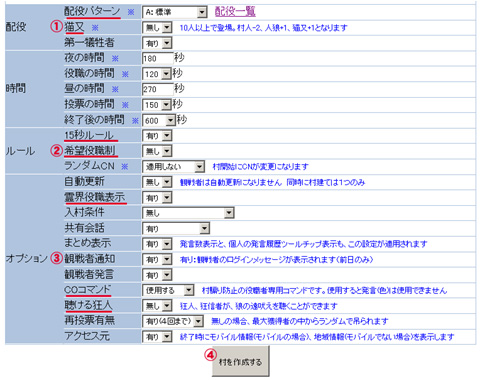This screenshot has height=380, width=480.
Task: Open the アクセス元 dropdown
Action: pos(157,337)
